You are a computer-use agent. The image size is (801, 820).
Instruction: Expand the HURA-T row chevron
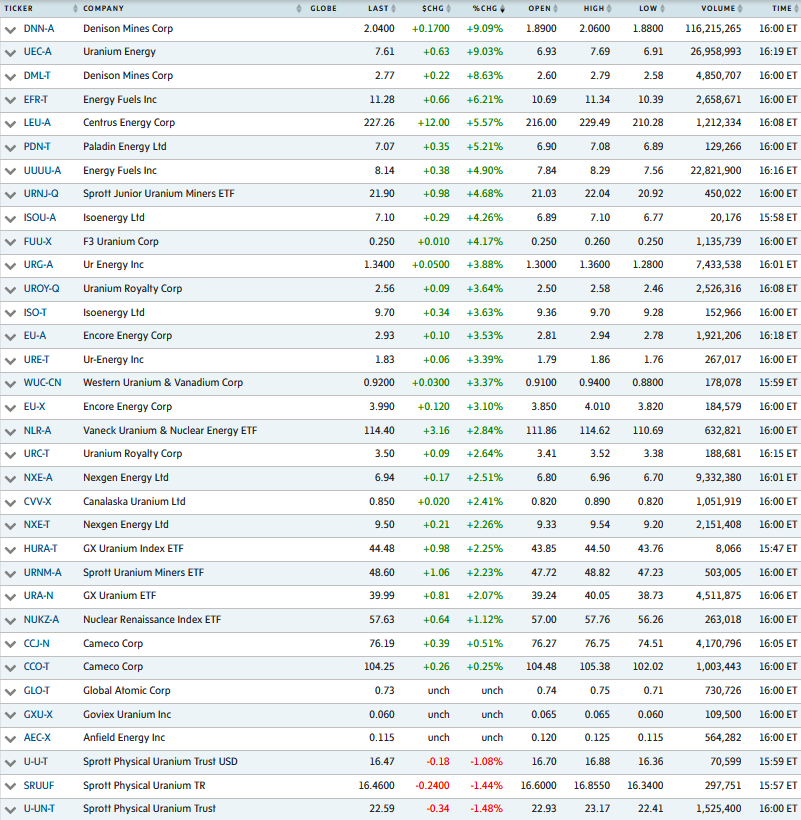pos(10,550)
